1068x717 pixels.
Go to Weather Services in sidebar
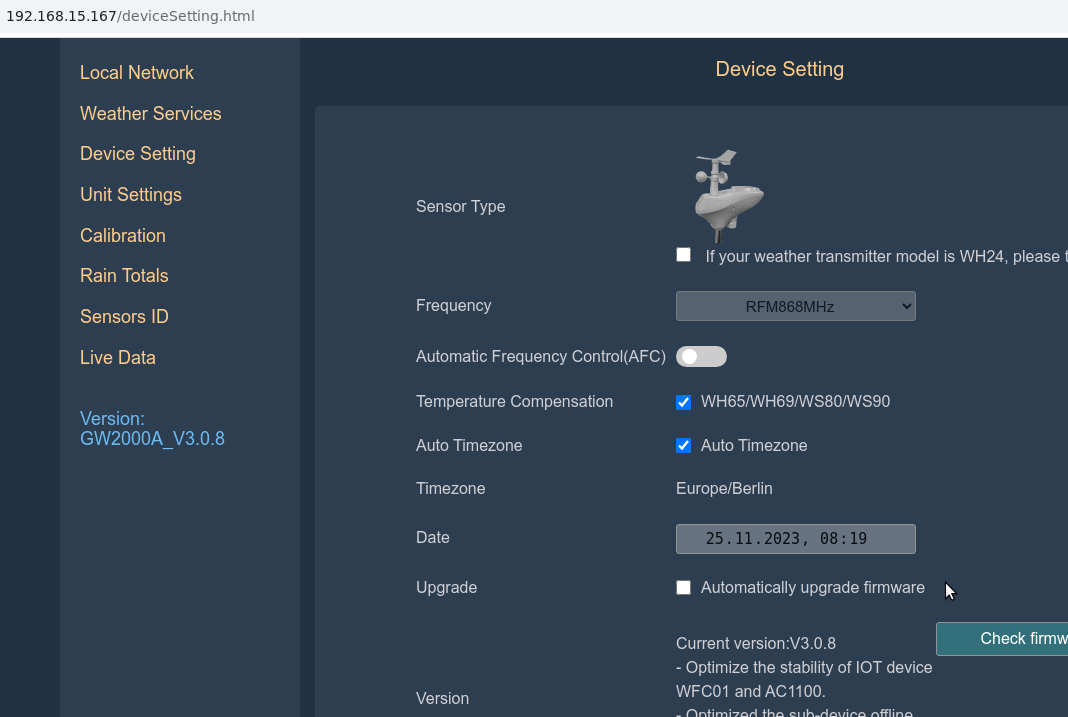(x=151, y=114)
